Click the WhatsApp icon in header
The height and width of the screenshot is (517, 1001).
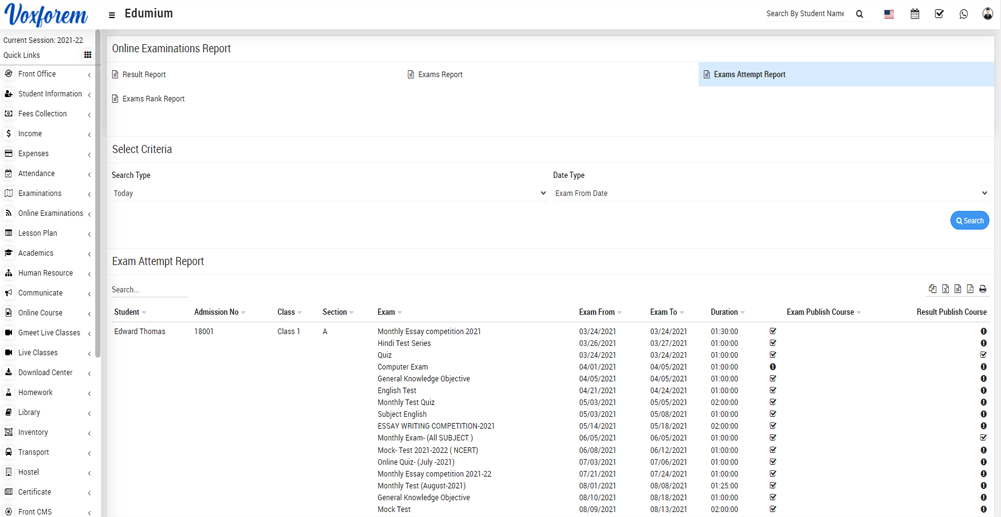(x=963, y=15)
